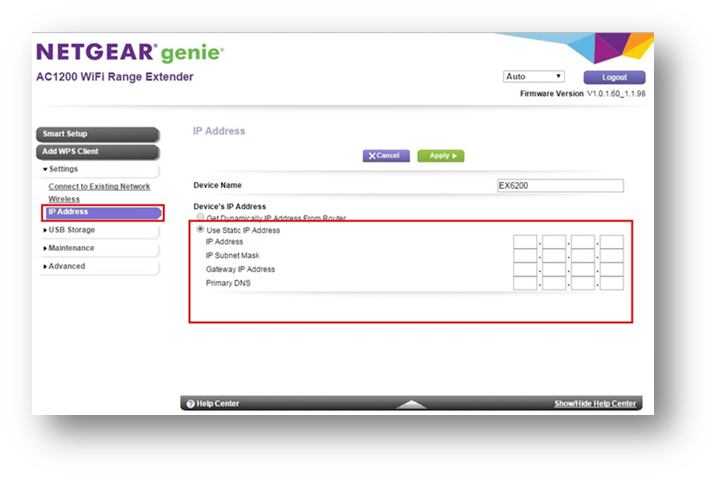
Task: Click the IP Address page heading
Action: pyautogui.click(x=219, y=131)
